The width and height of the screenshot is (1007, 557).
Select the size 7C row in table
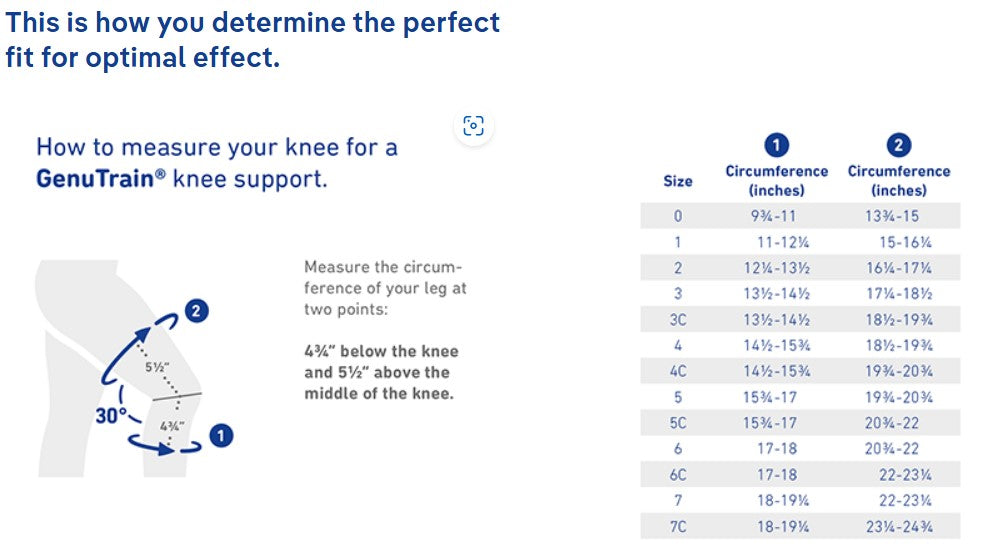pos(800,527)
